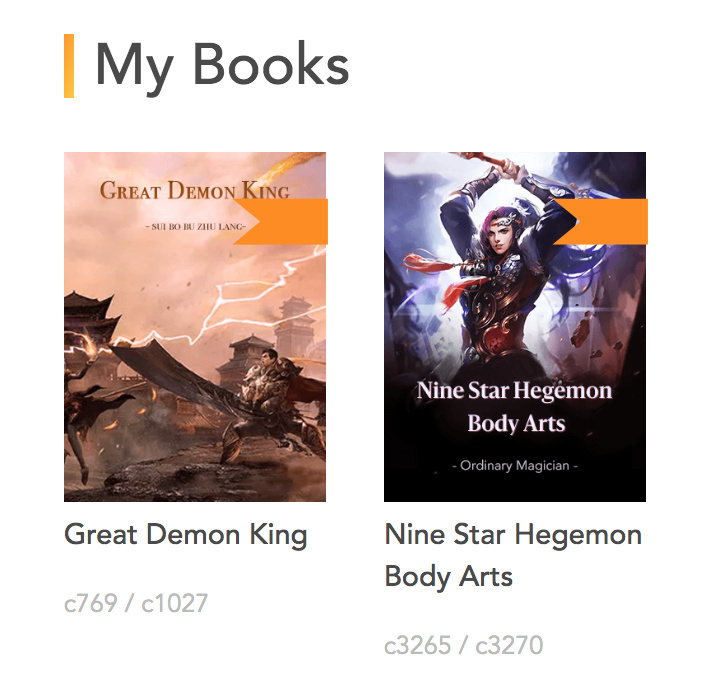This screenshot has width=712, height=700.
Task: Click the My Books heading
Action: pos(222,67)
